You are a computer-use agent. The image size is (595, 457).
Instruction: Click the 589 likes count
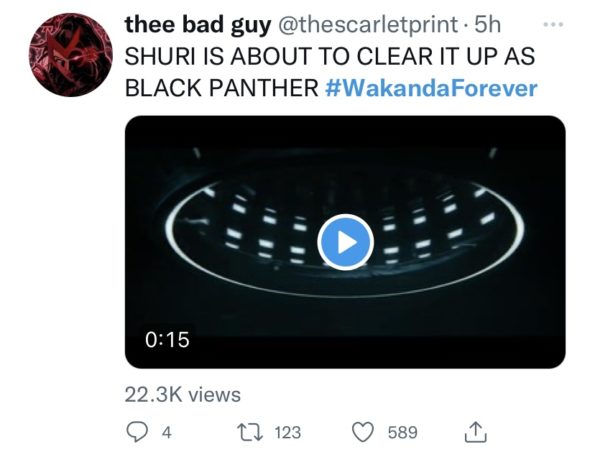(x=403, y=432)
